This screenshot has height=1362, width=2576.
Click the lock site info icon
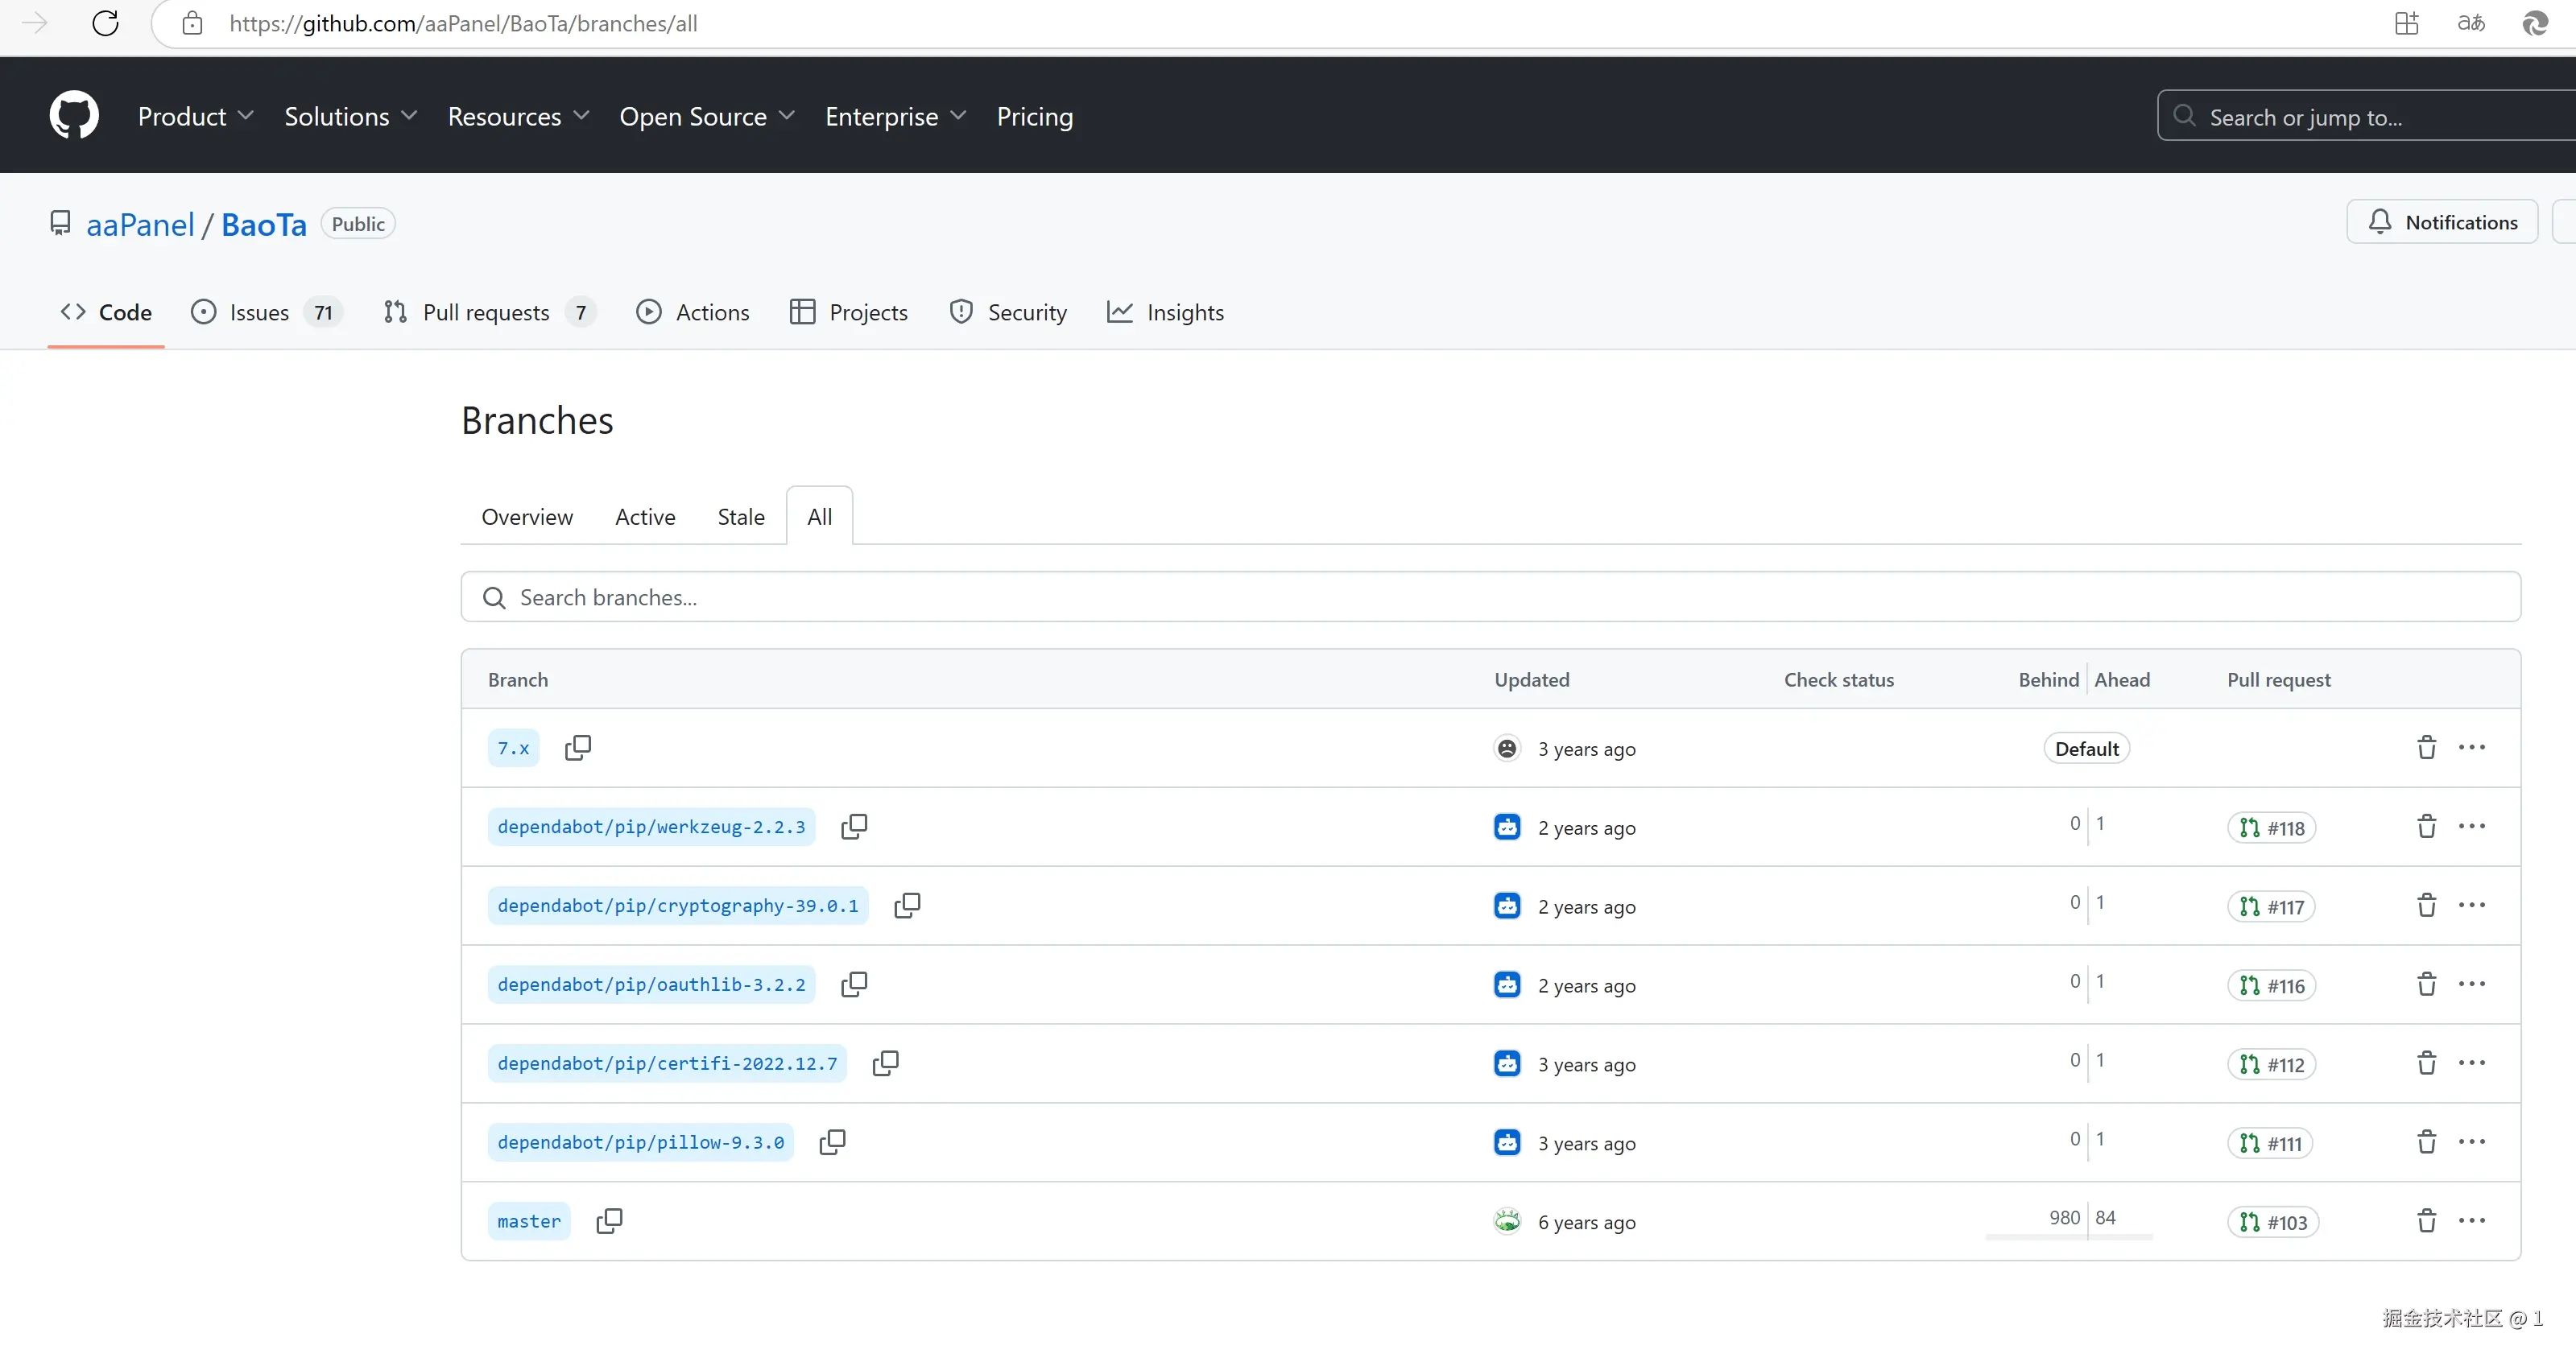[192, 23]
